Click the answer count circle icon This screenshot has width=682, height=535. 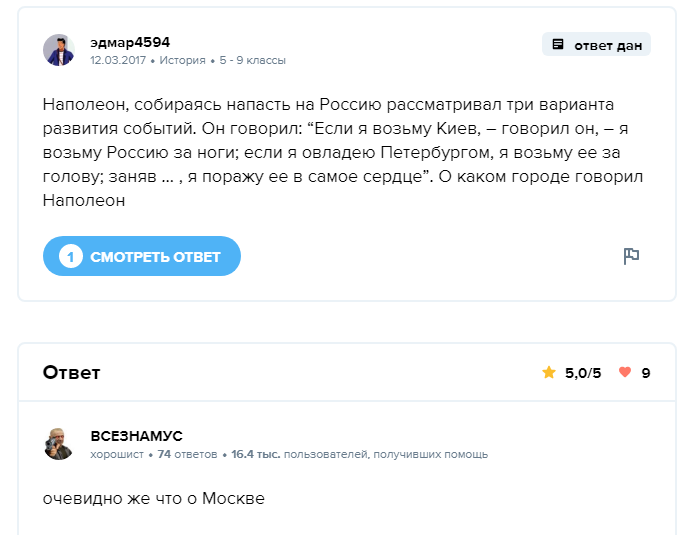70,257
